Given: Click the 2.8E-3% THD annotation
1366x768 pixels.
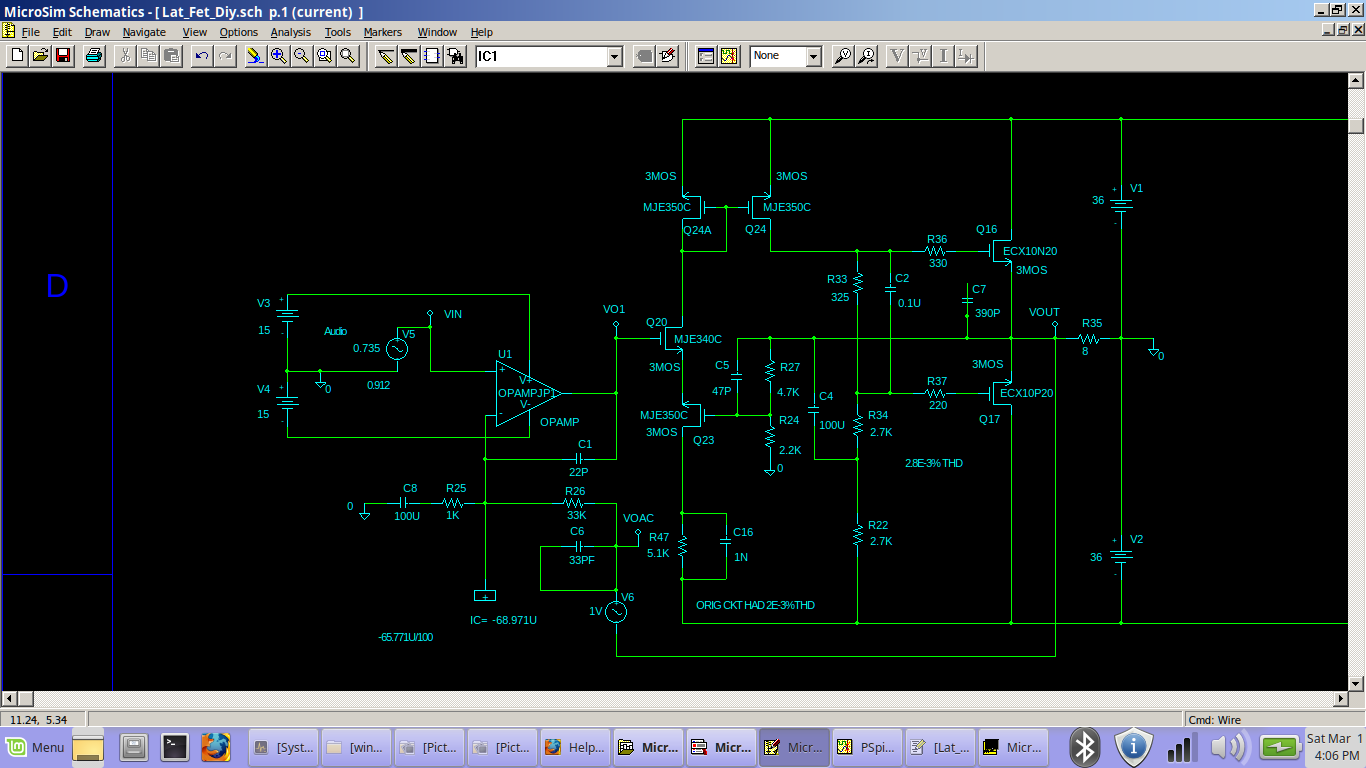Looking at the screenshot, I should pos(933,464).
